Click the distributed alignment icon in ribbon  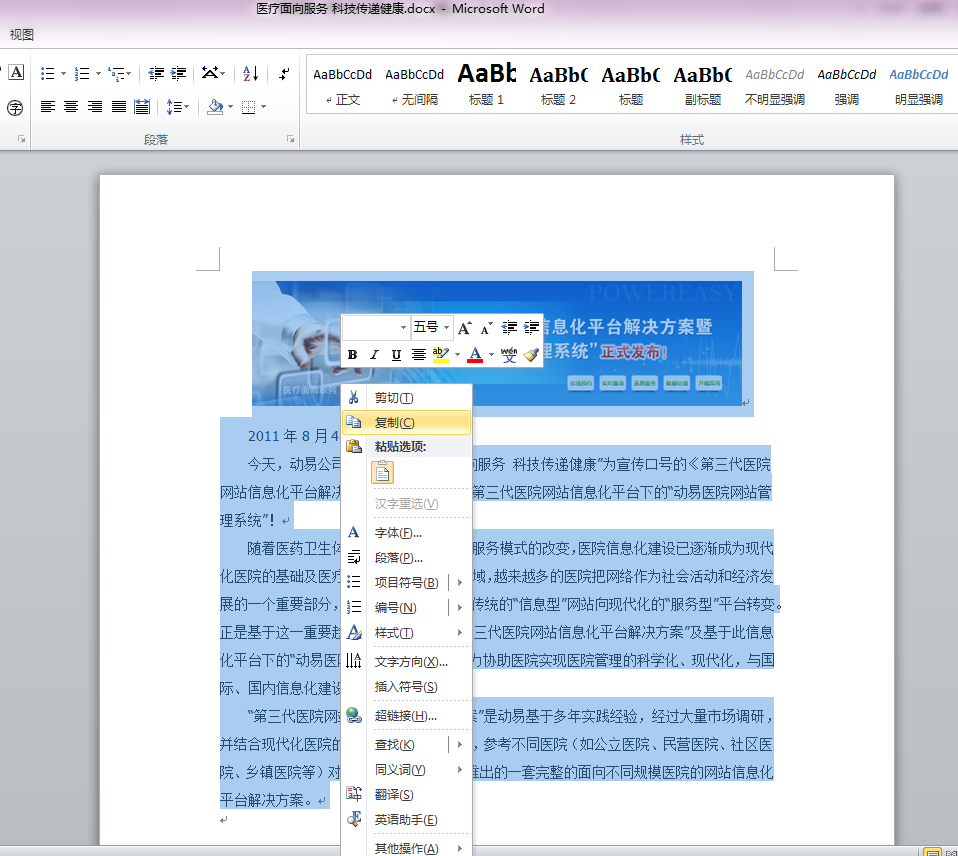pyautogui.click(x=142, y=107)
